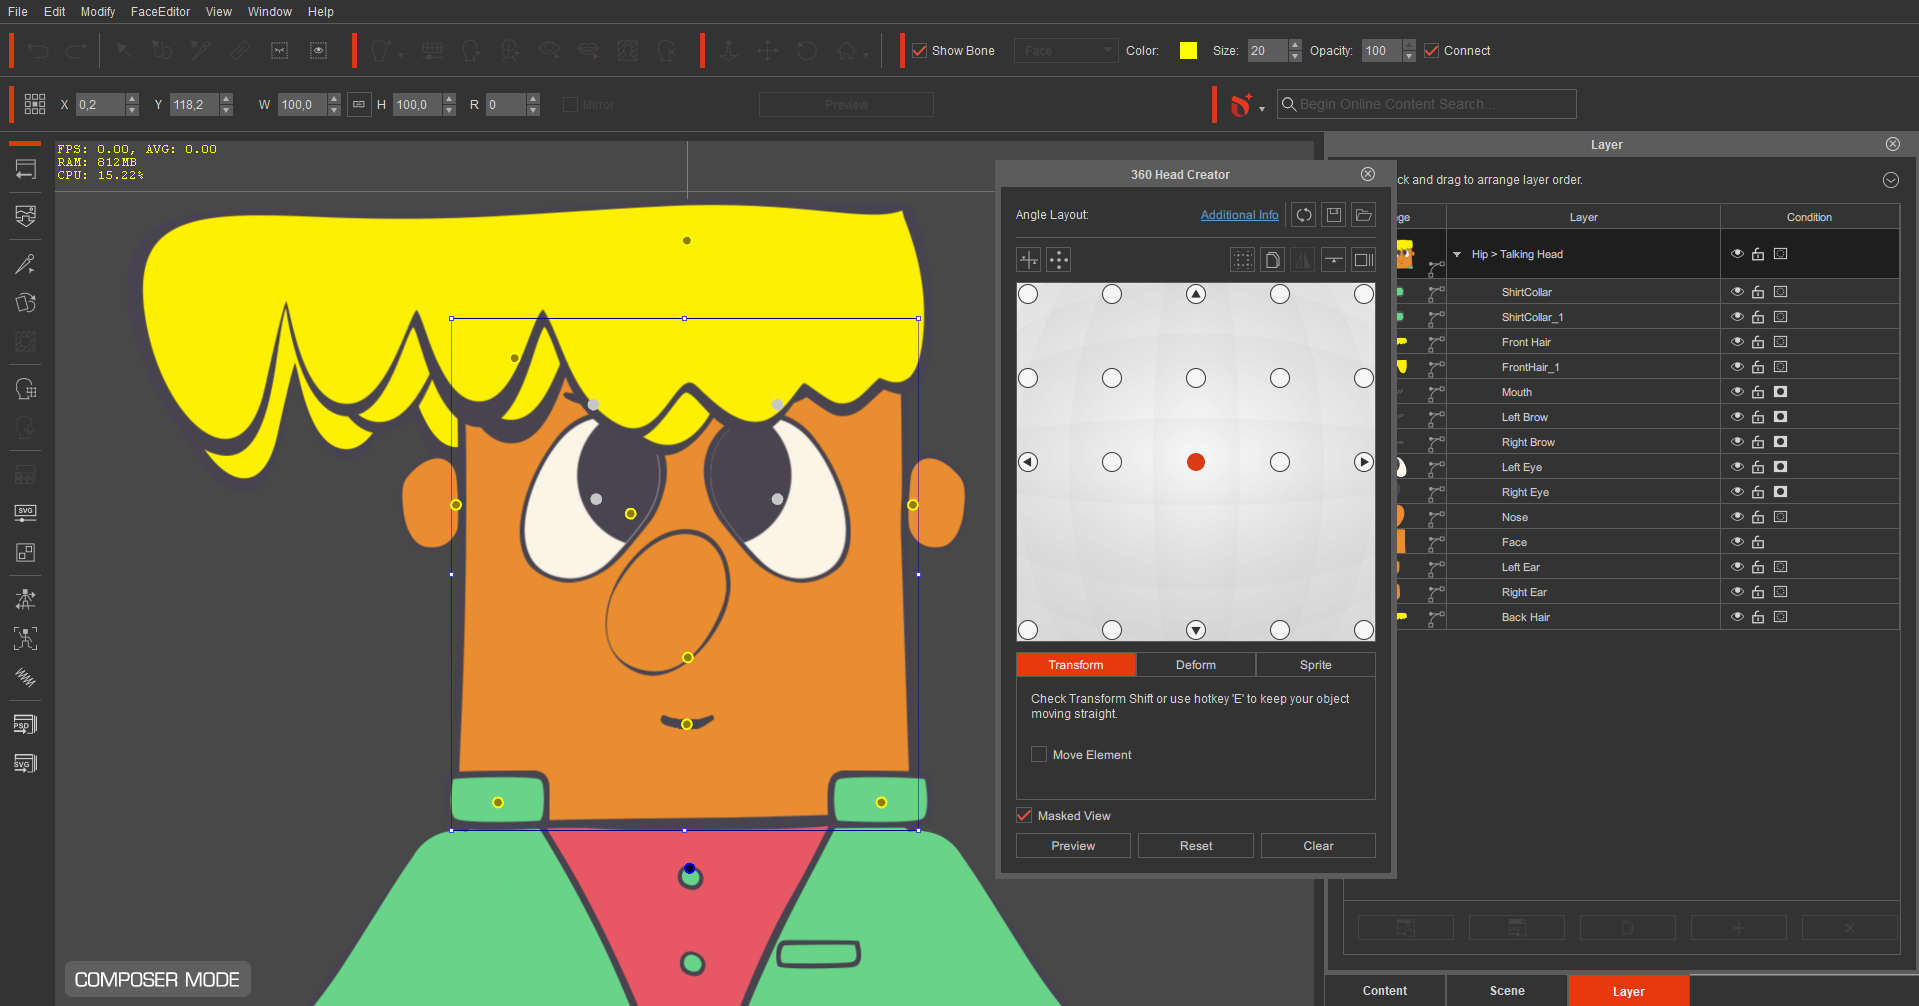This screenshot has height=1006, width=1919.
Task: Click the open angle layout folder icon
Action: pyautogui.click(x=1363, y=215)
